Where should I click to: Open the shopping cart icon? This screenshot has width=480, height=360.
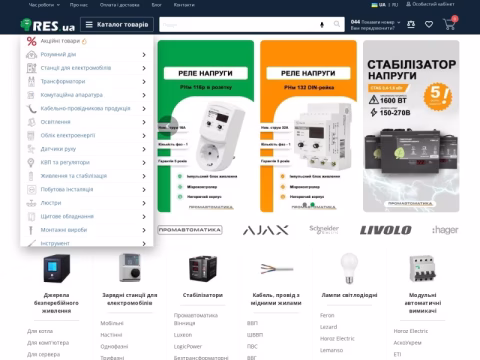(x=449, y=24)
